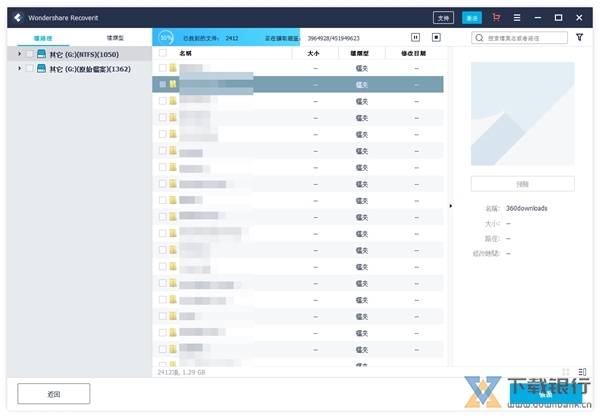
Task: Click the sector counter 3964928/451949623
Action: coord(334,38)
